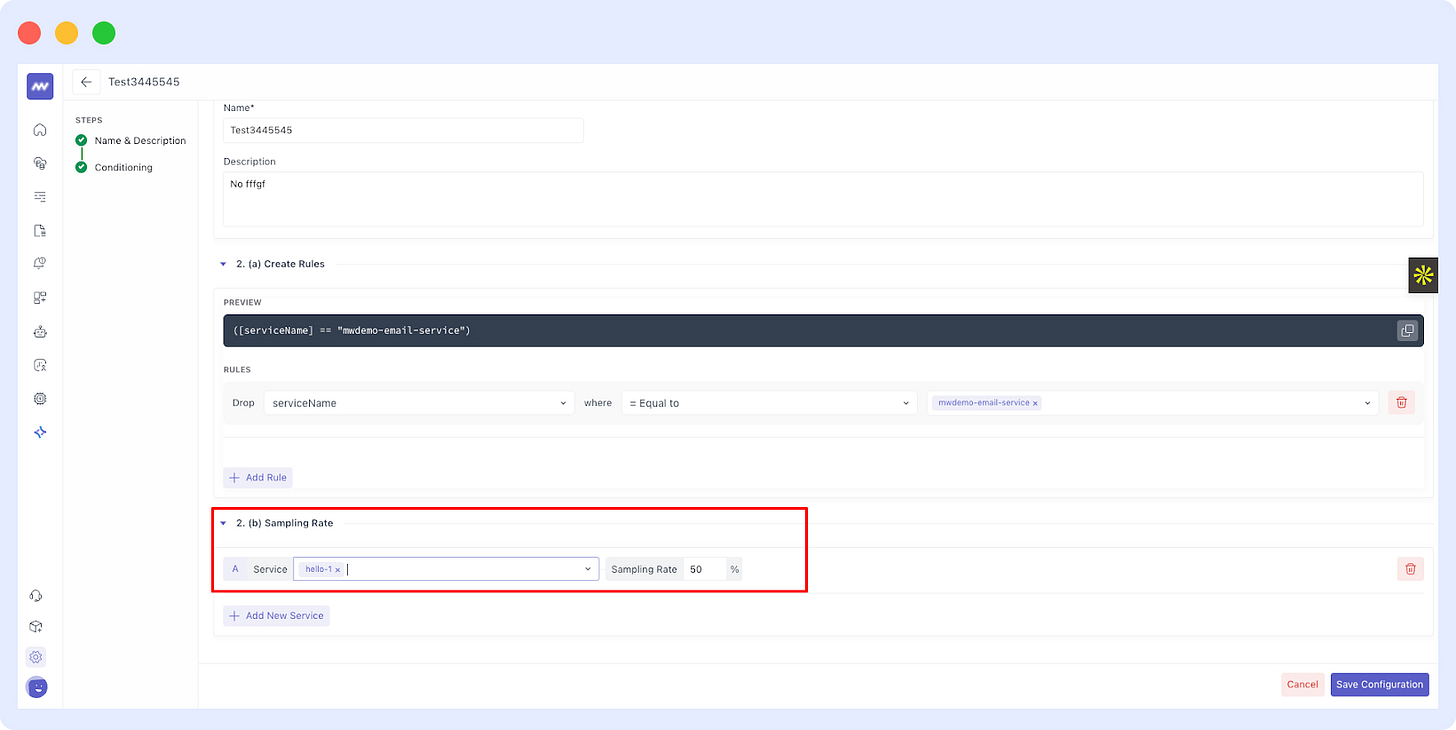The image size is (1456, 730).
Task: Open the installation box icon
Action: (x=36, y=627)
